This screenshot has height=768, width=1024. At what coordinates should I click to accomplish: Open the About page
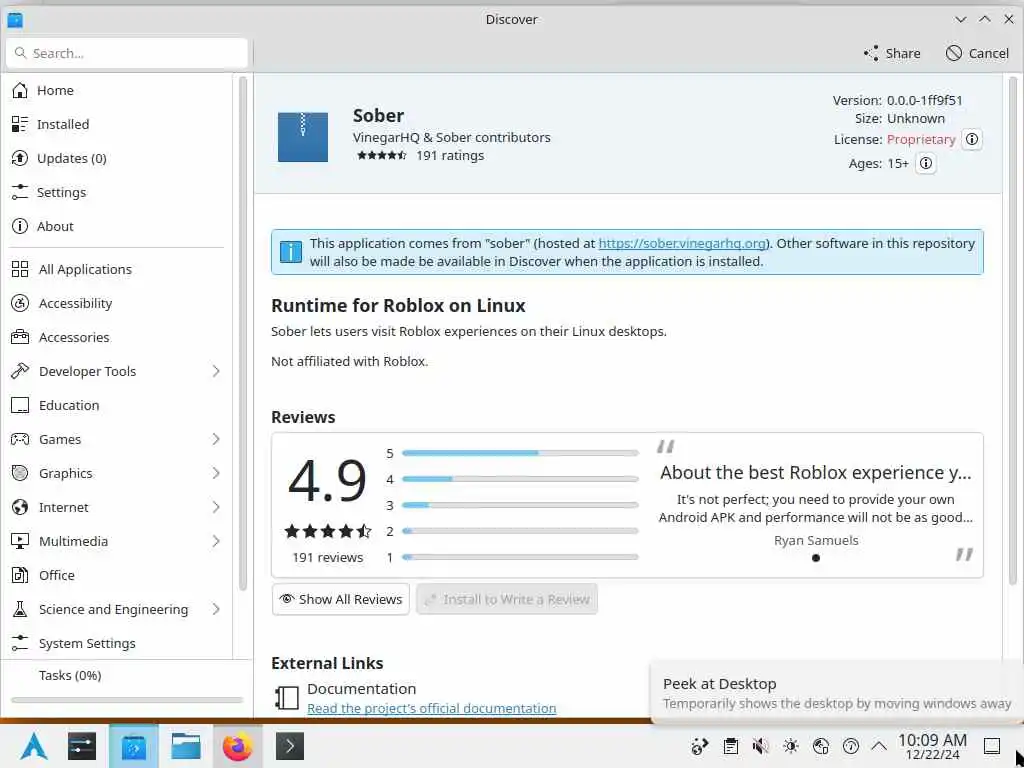click(x=118, y=226)
